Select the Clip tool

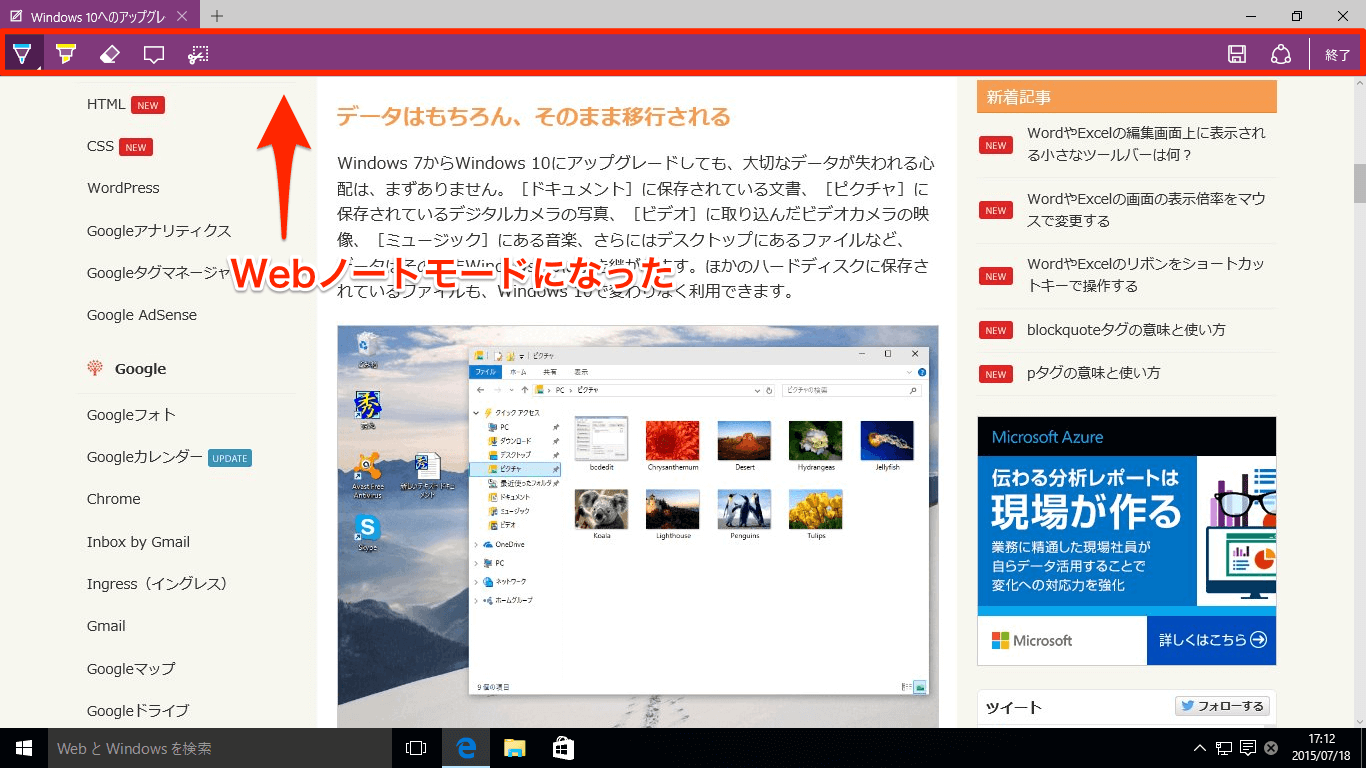tap(198, 53)
